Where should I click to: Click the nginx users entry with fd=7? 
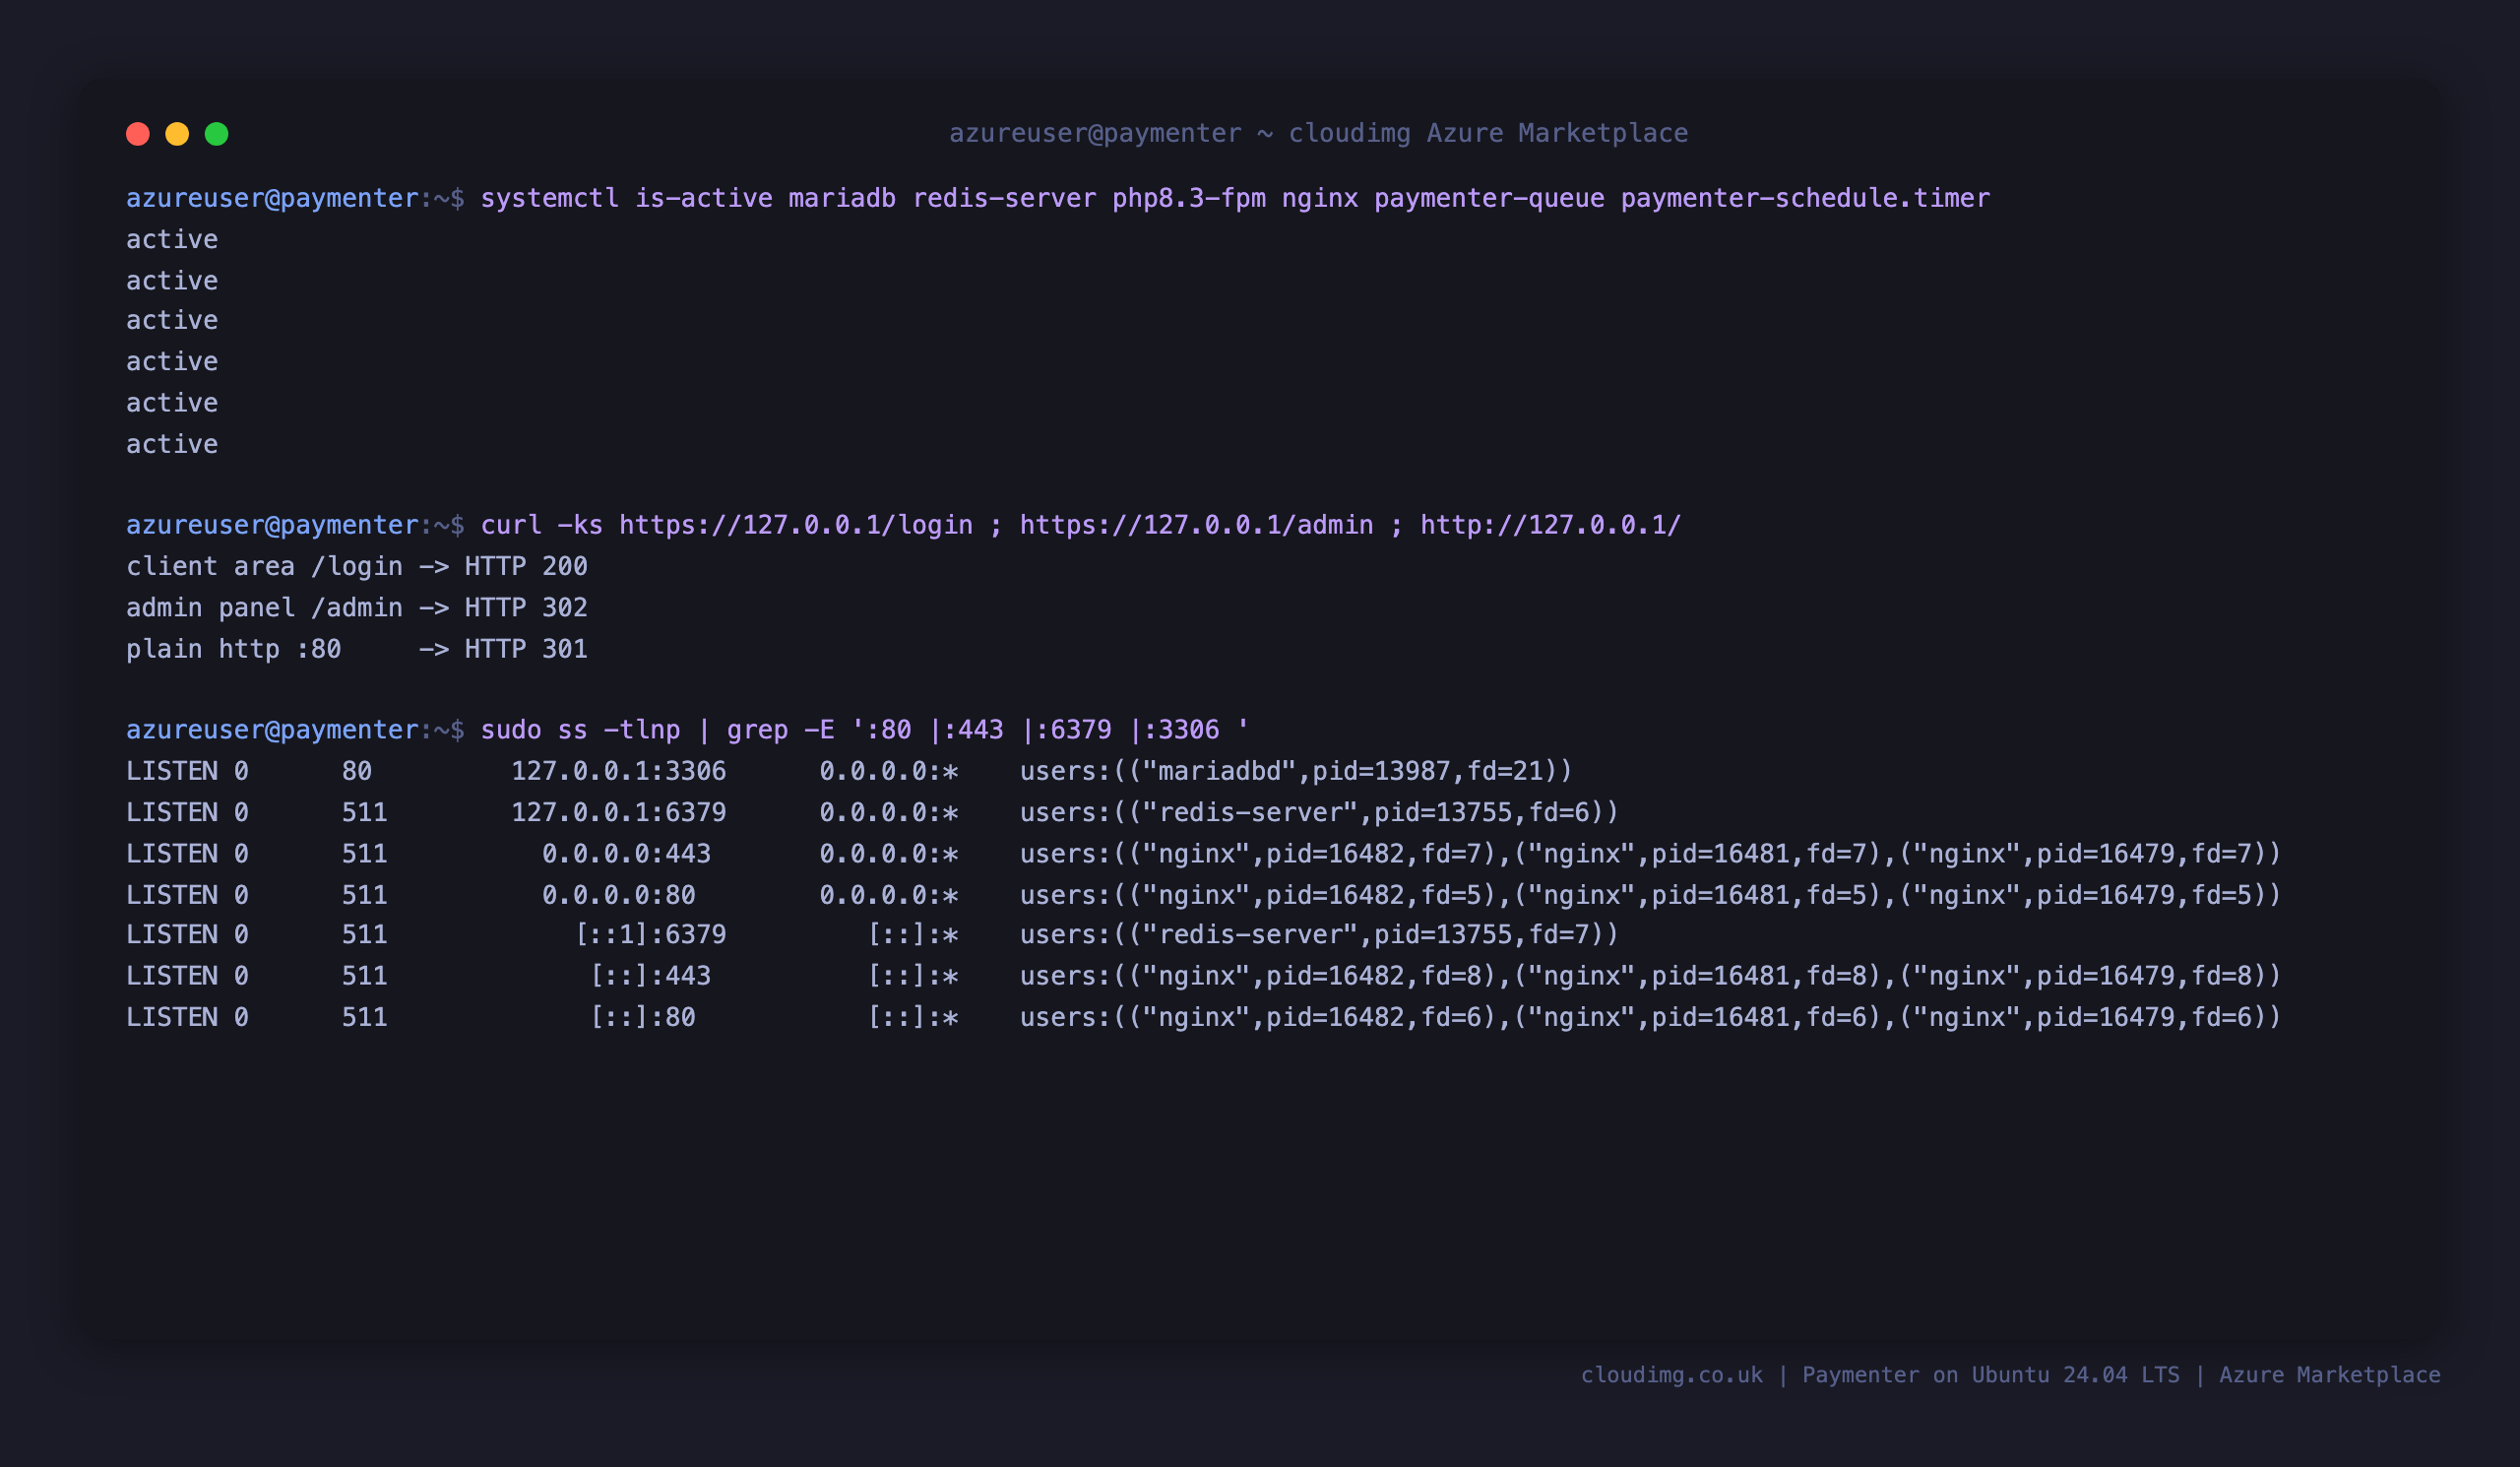coord(1650,853)
